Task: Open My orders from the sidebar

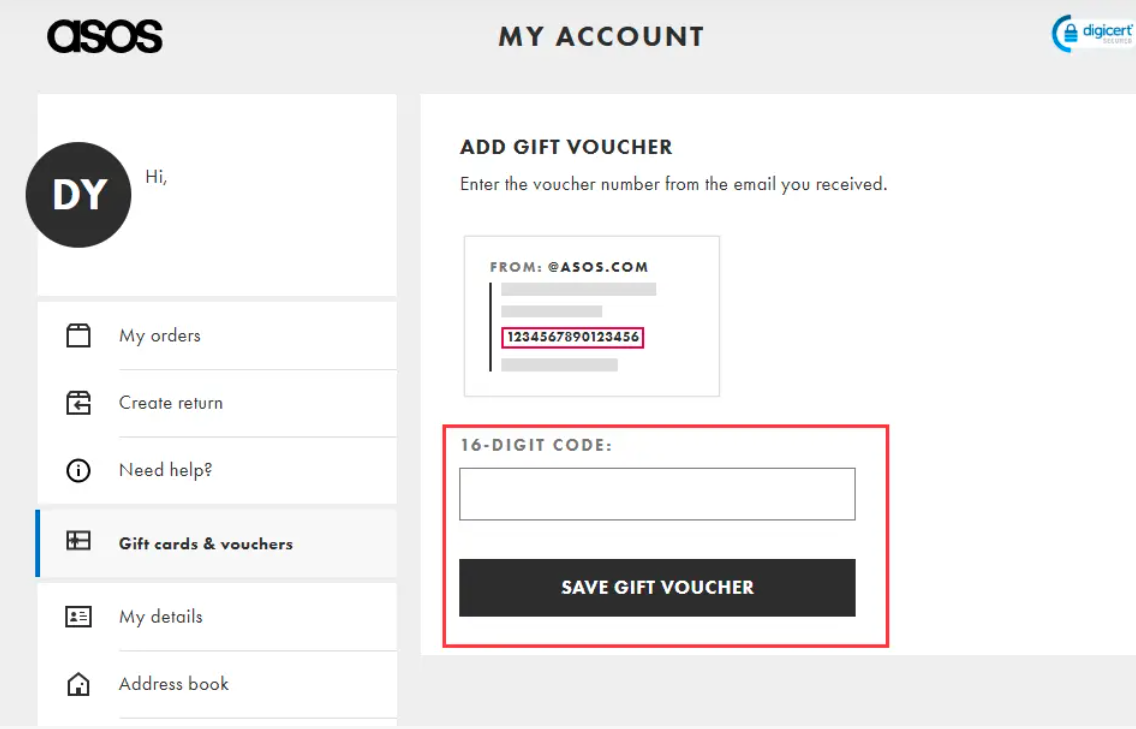Action: pos(160,336)
